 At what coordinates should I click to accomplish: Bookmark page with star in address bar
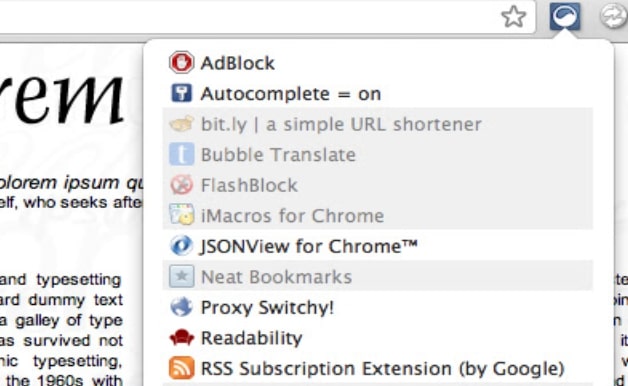point(513,17)
